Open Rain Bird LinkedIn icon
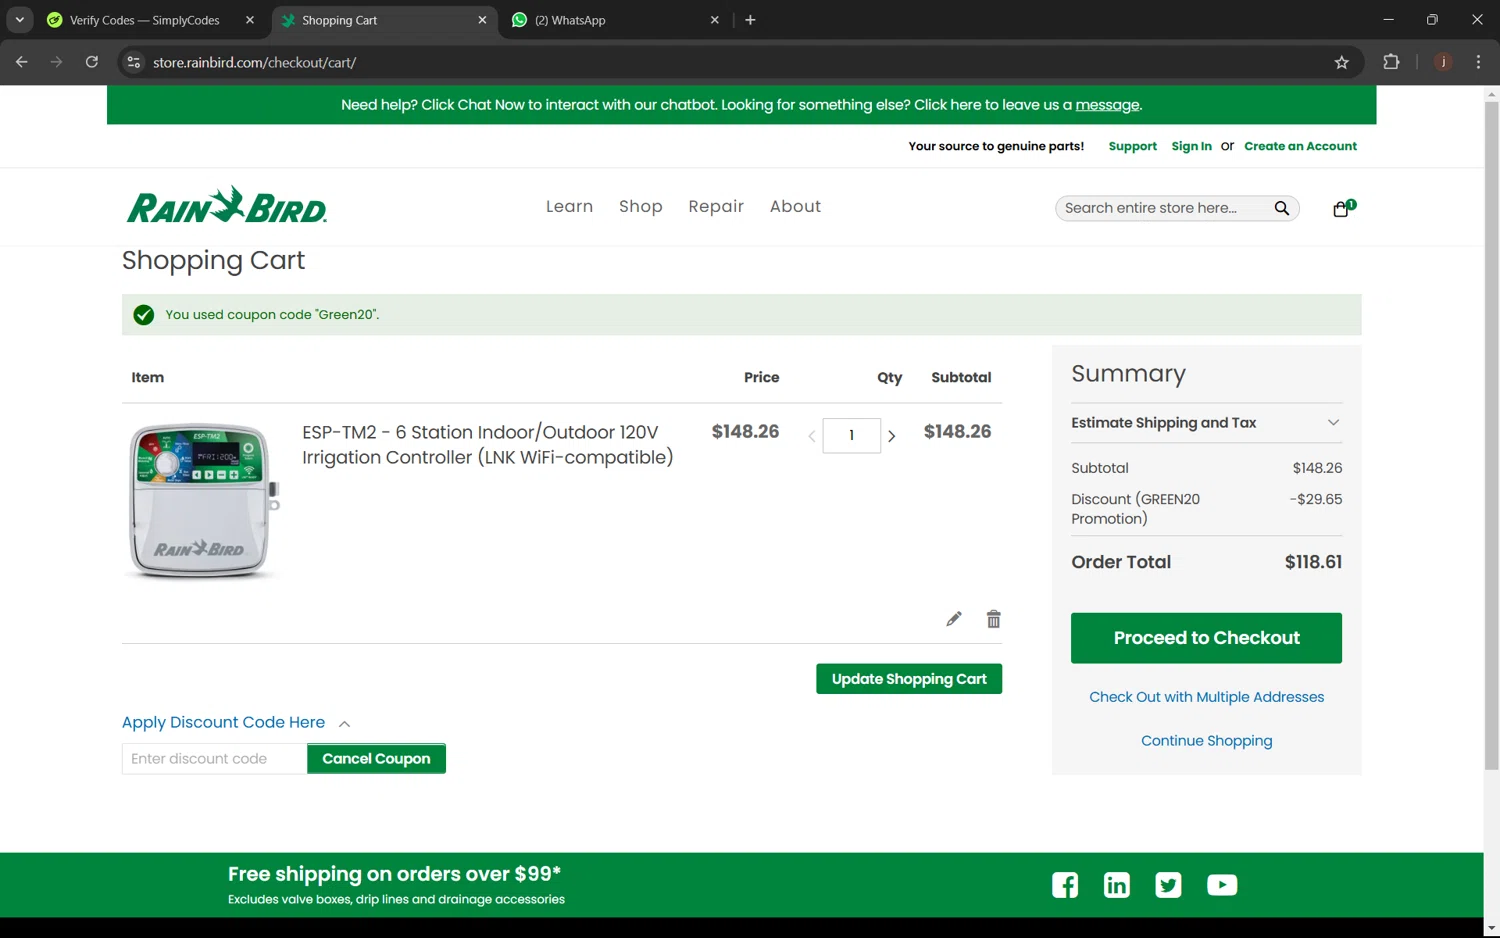1500x938 pixels. coord(1117,885)
